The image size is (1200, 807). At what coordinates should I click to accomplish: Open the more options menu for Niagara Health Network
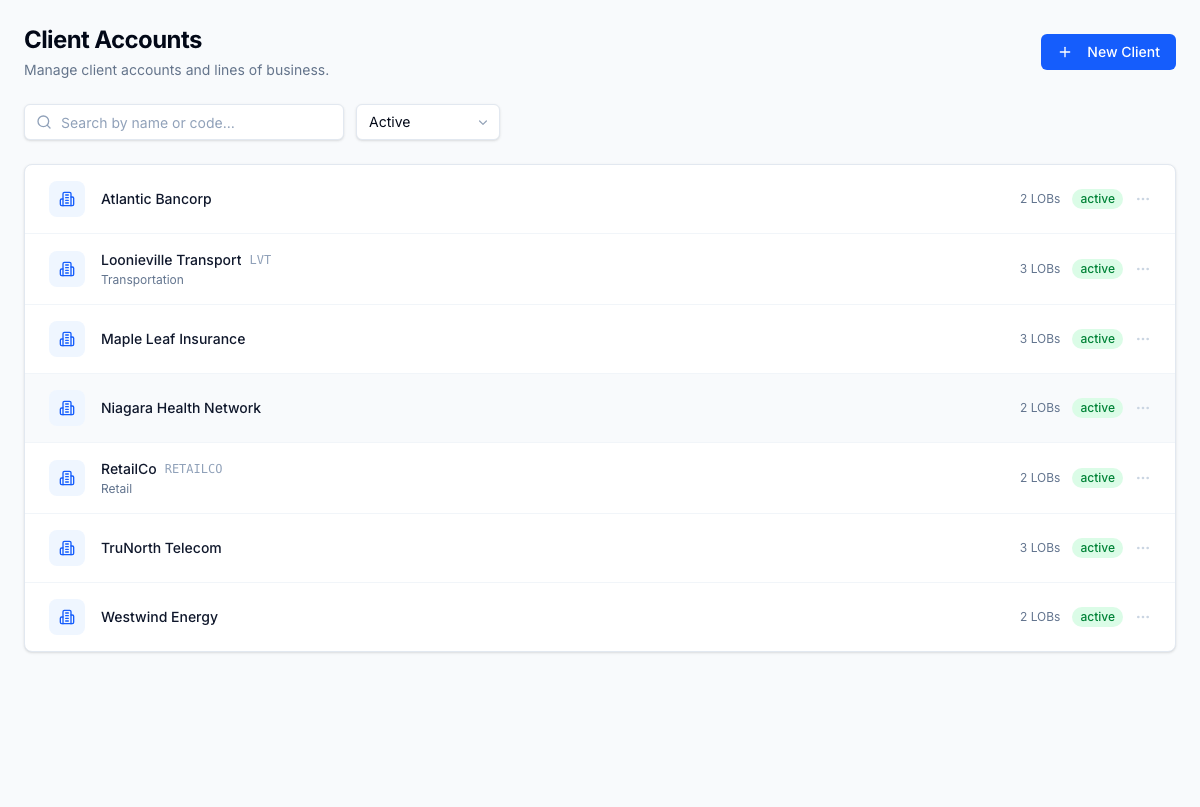coord(1143,408)
